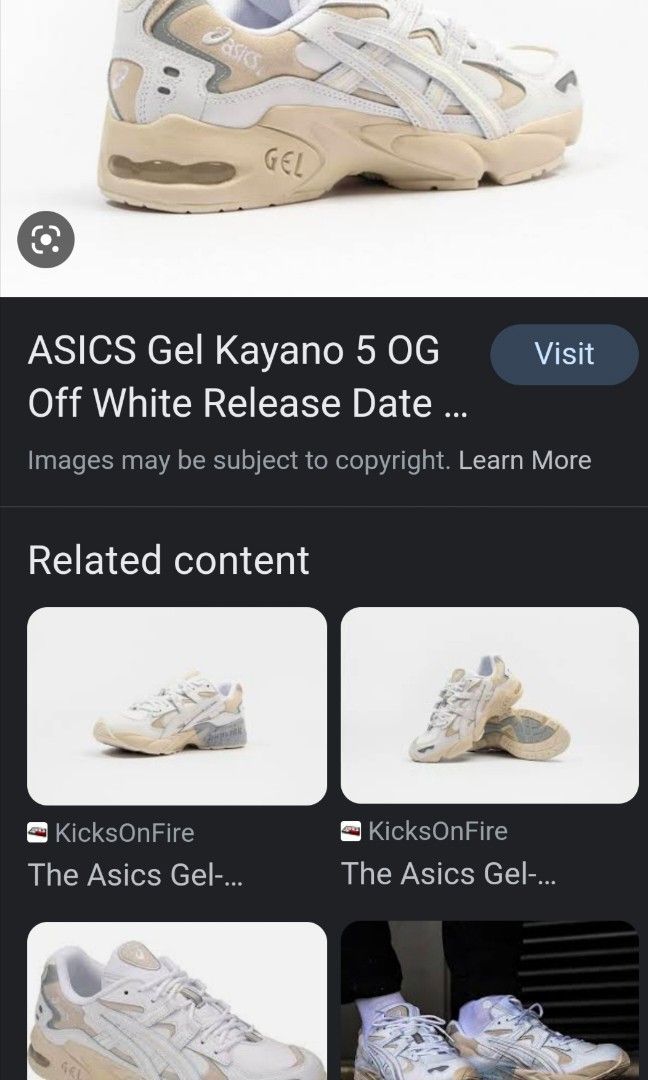Open the Learn More copyright link
Viewport: 648px width, 1080px height.
[x=524, y=460]
